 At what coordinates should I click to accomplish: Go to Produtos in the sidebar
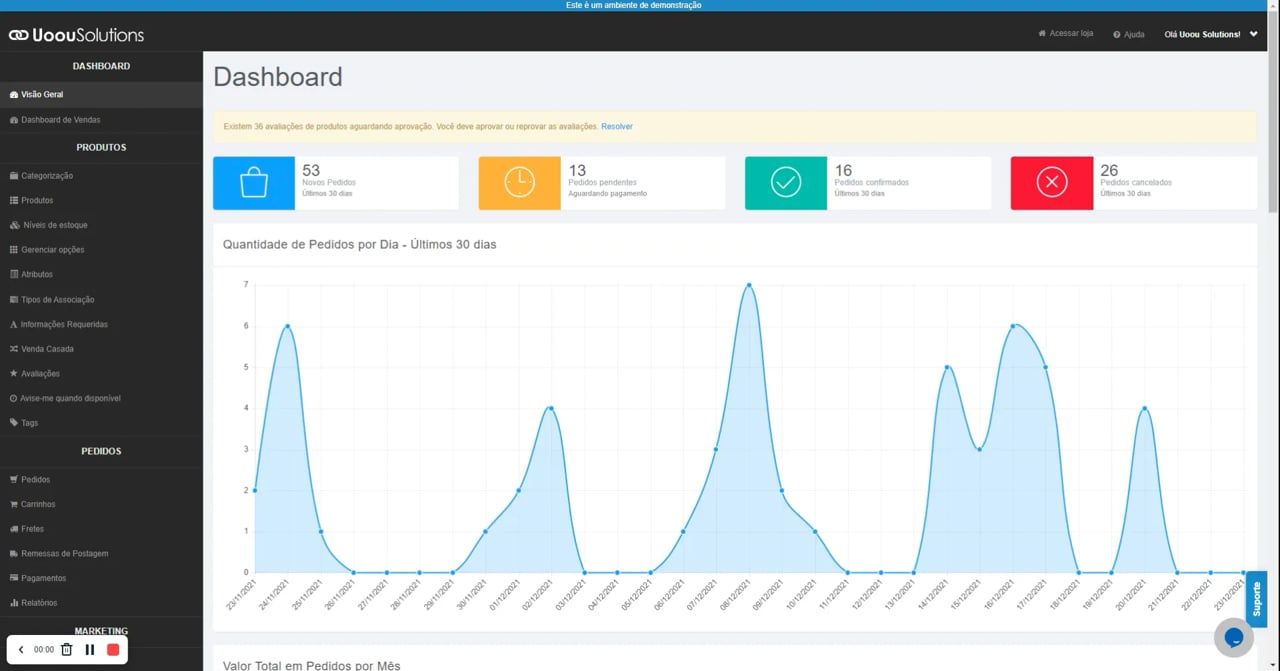[x=37, y=201]
